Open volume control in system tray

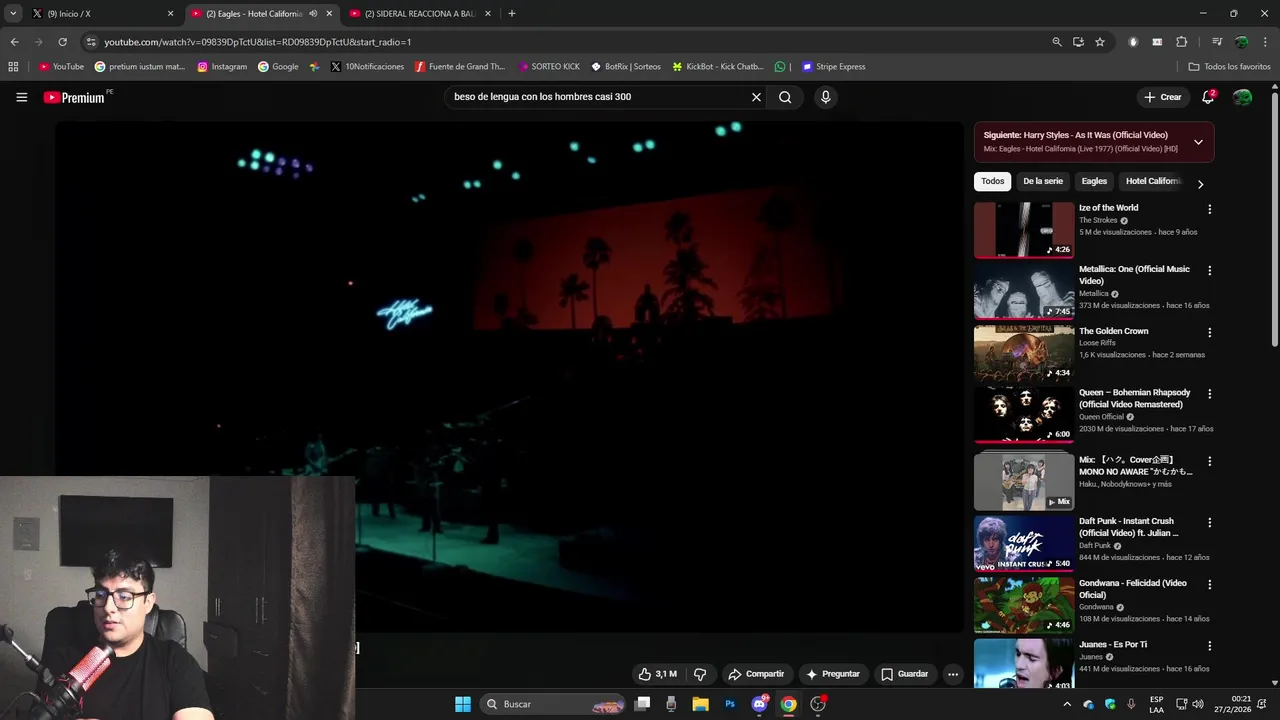click(x=1198, y=704)
